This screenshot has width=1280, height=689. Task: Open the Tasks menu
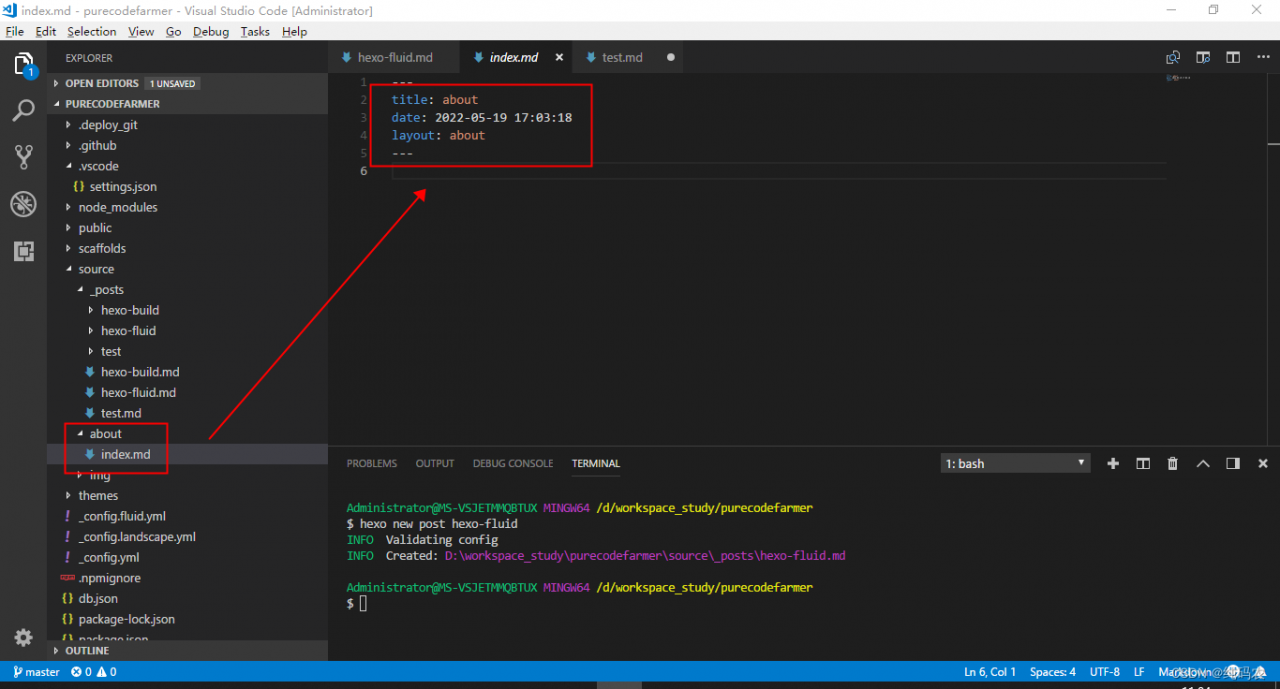[x=255, y=32]
